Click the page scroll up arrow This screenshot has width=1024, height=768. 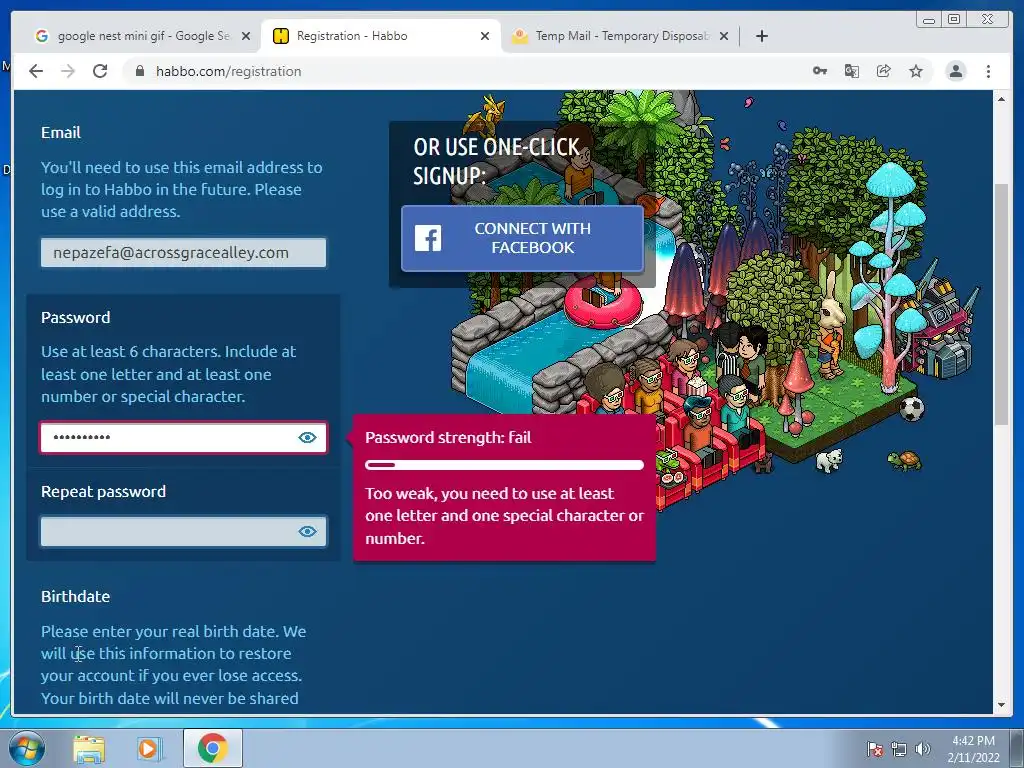[x=1001, y=99]
